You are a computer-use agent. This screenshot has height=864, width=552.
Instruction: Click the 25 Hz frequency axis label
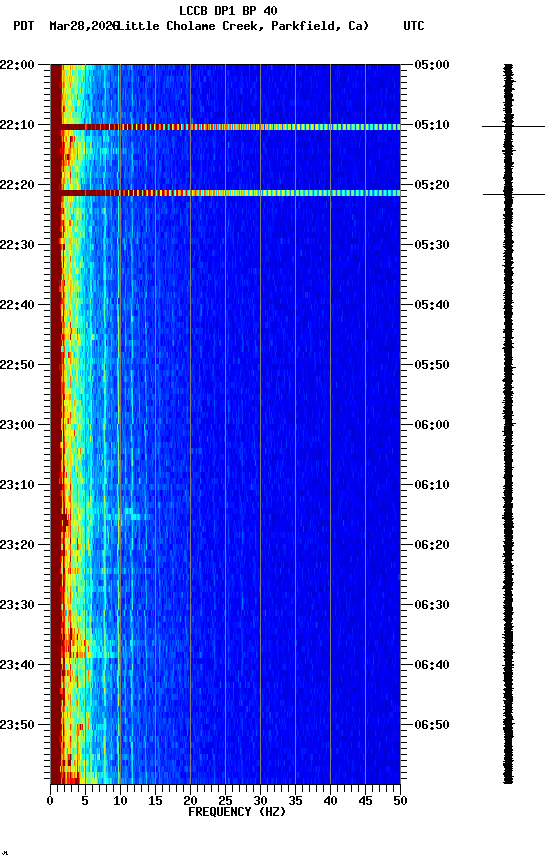point(225,801)
